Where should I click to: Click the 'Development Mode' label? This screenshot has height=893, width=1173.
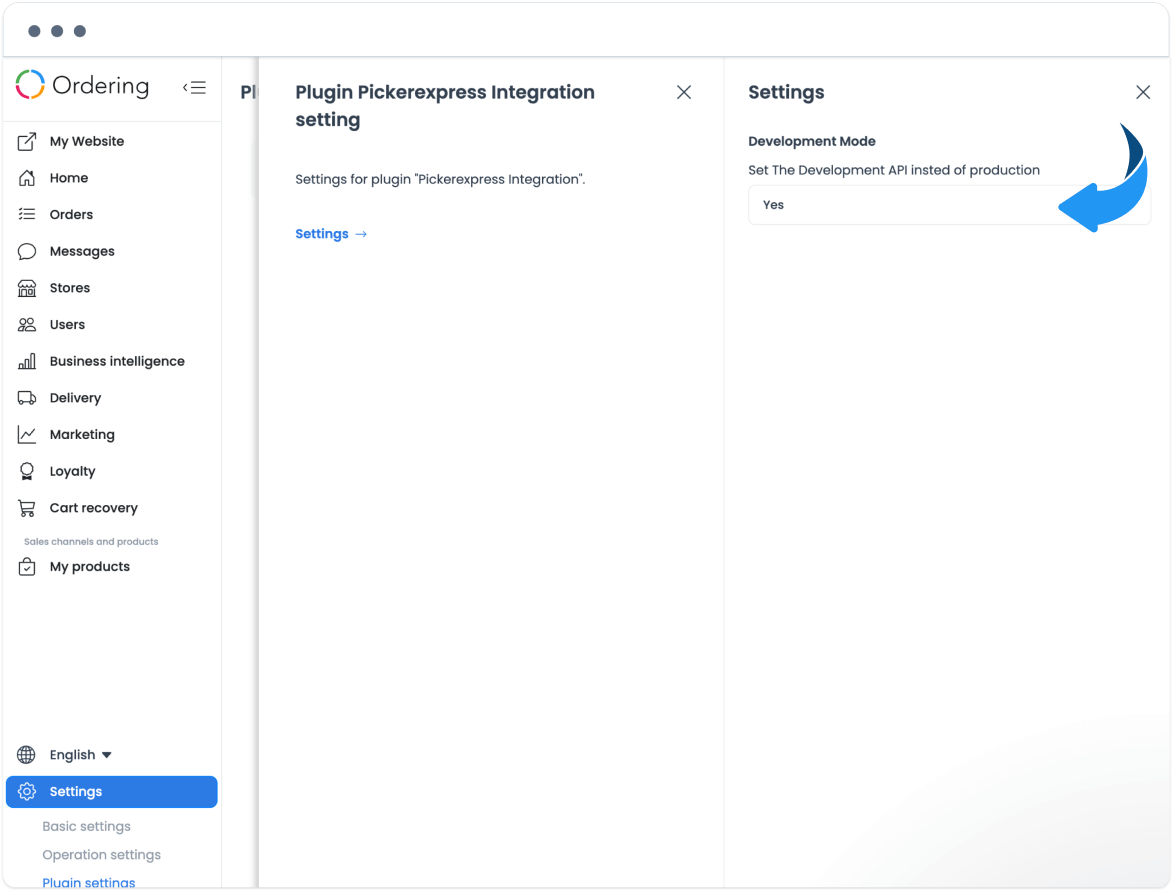coord(812,141)
